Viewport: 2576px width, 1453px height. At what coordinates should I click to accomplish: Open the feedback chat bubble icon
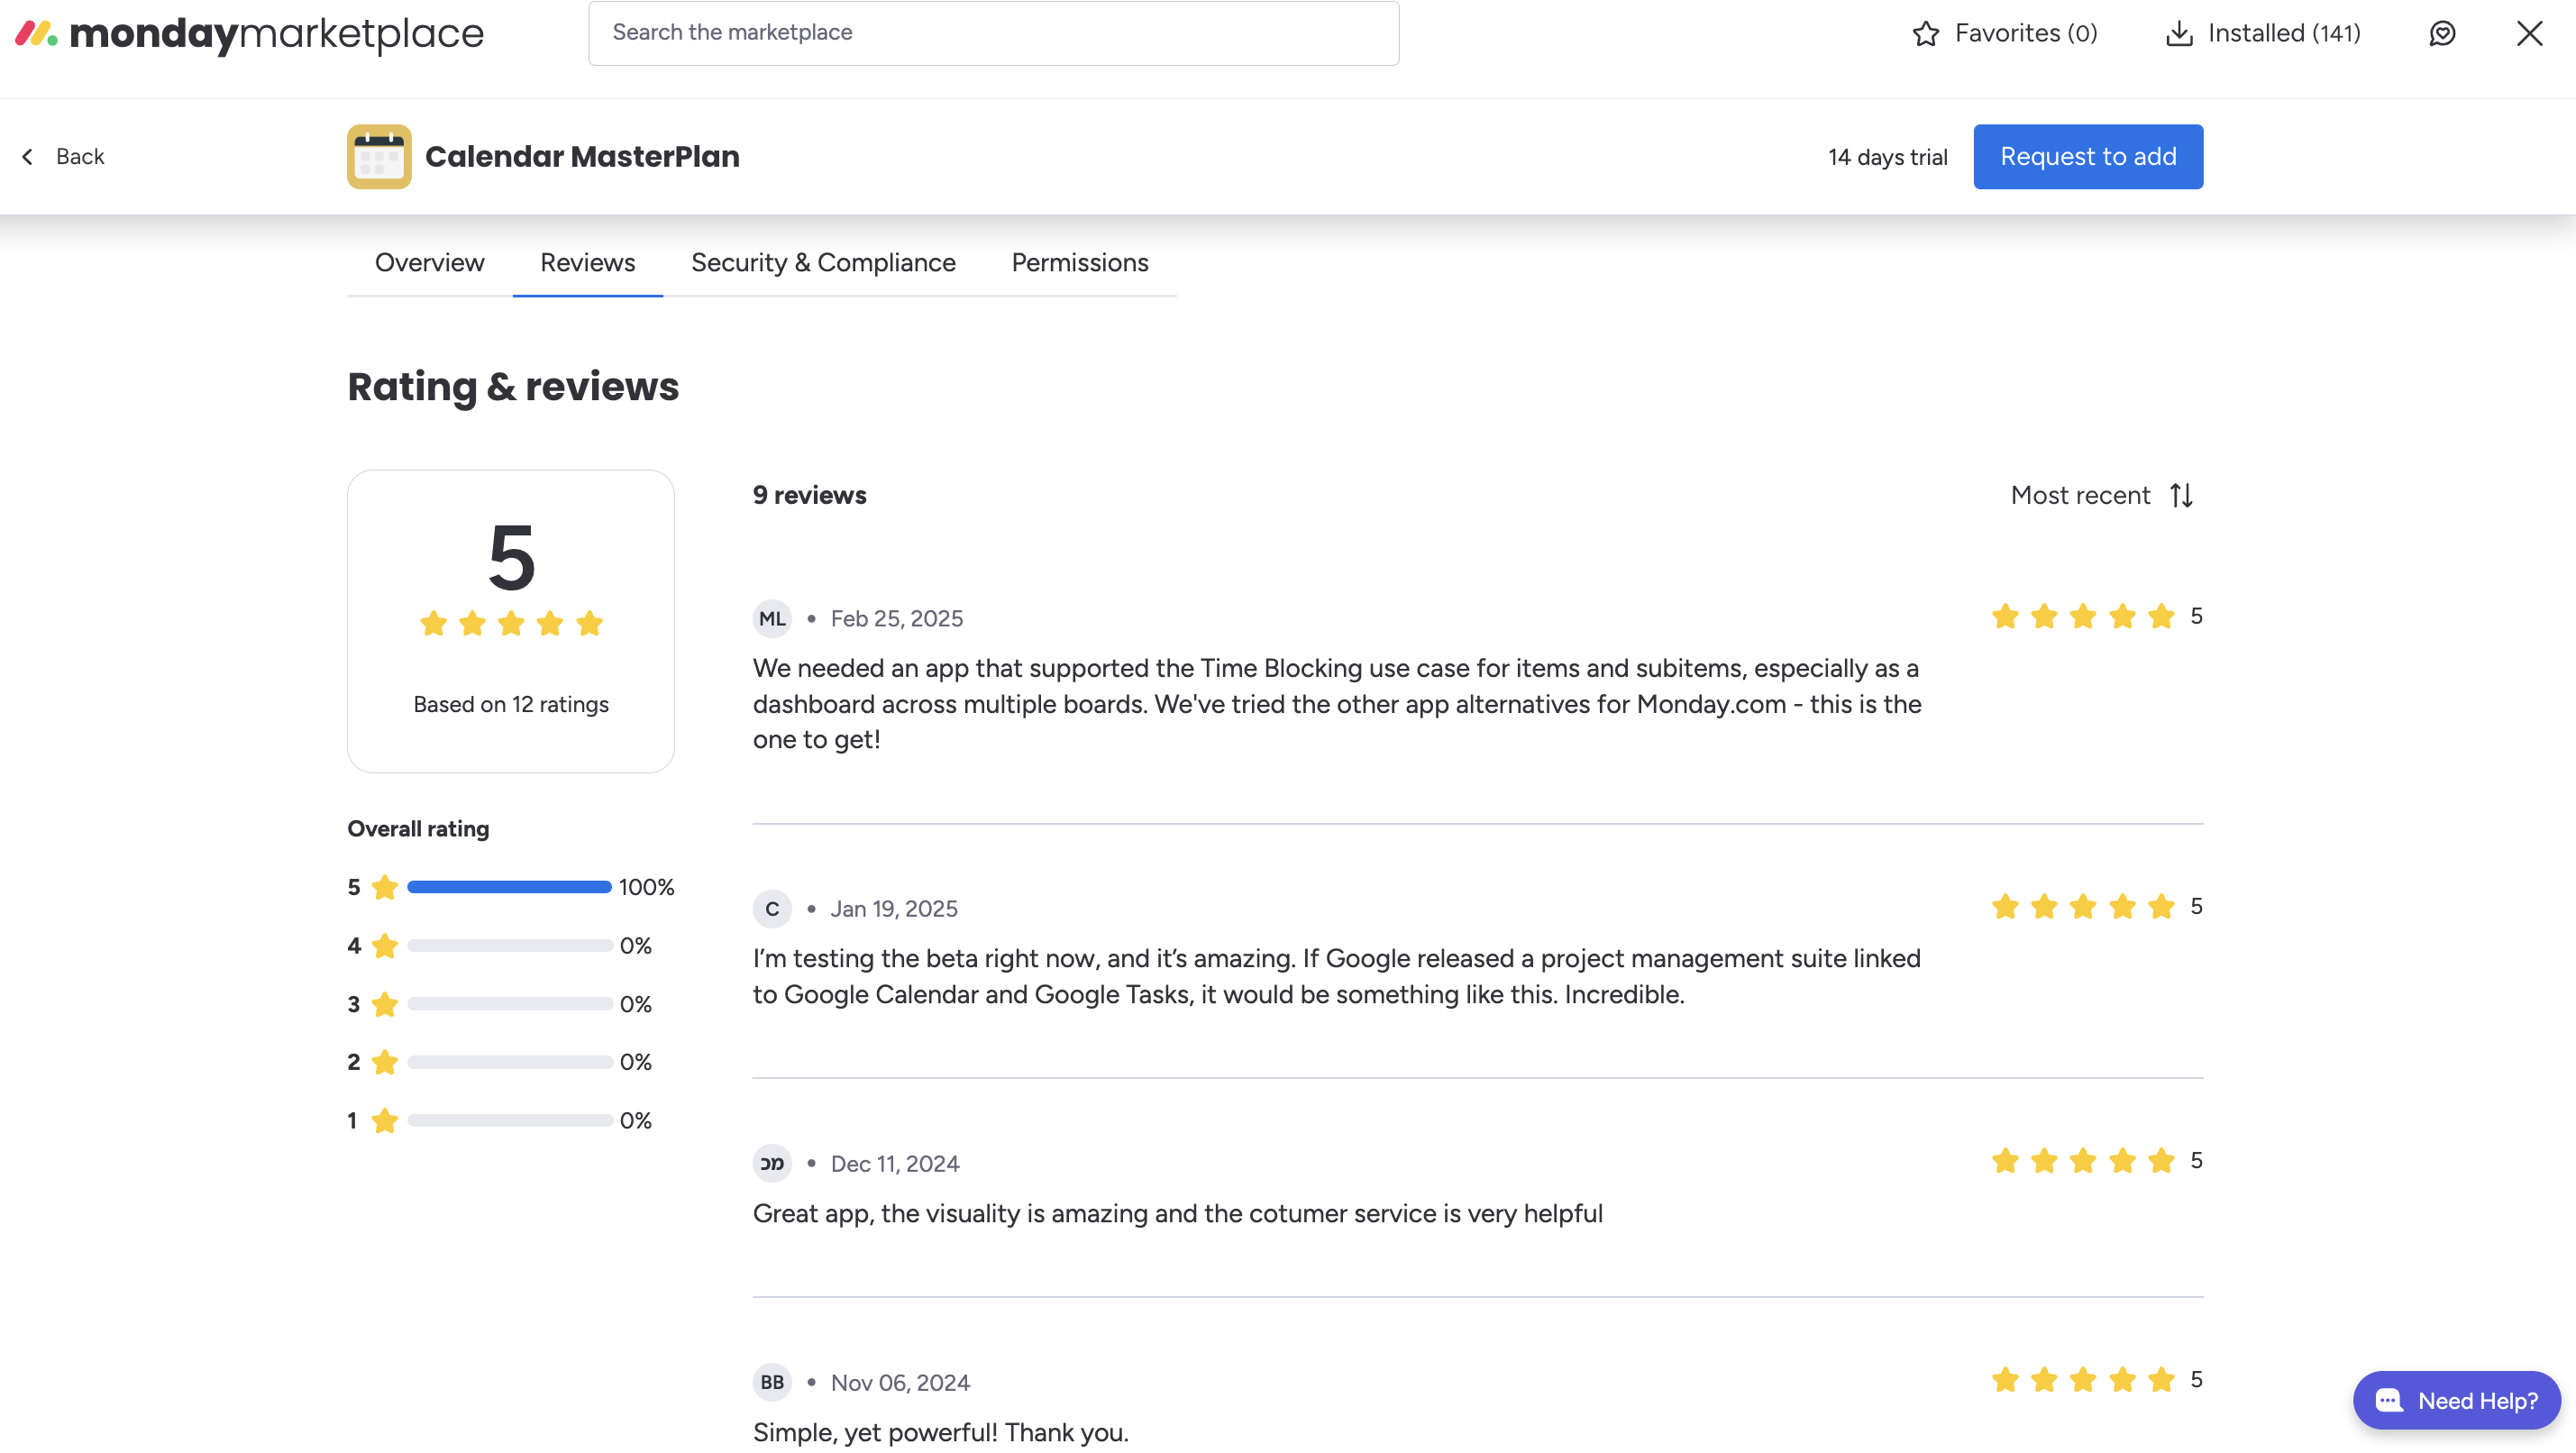(2442, 34)
